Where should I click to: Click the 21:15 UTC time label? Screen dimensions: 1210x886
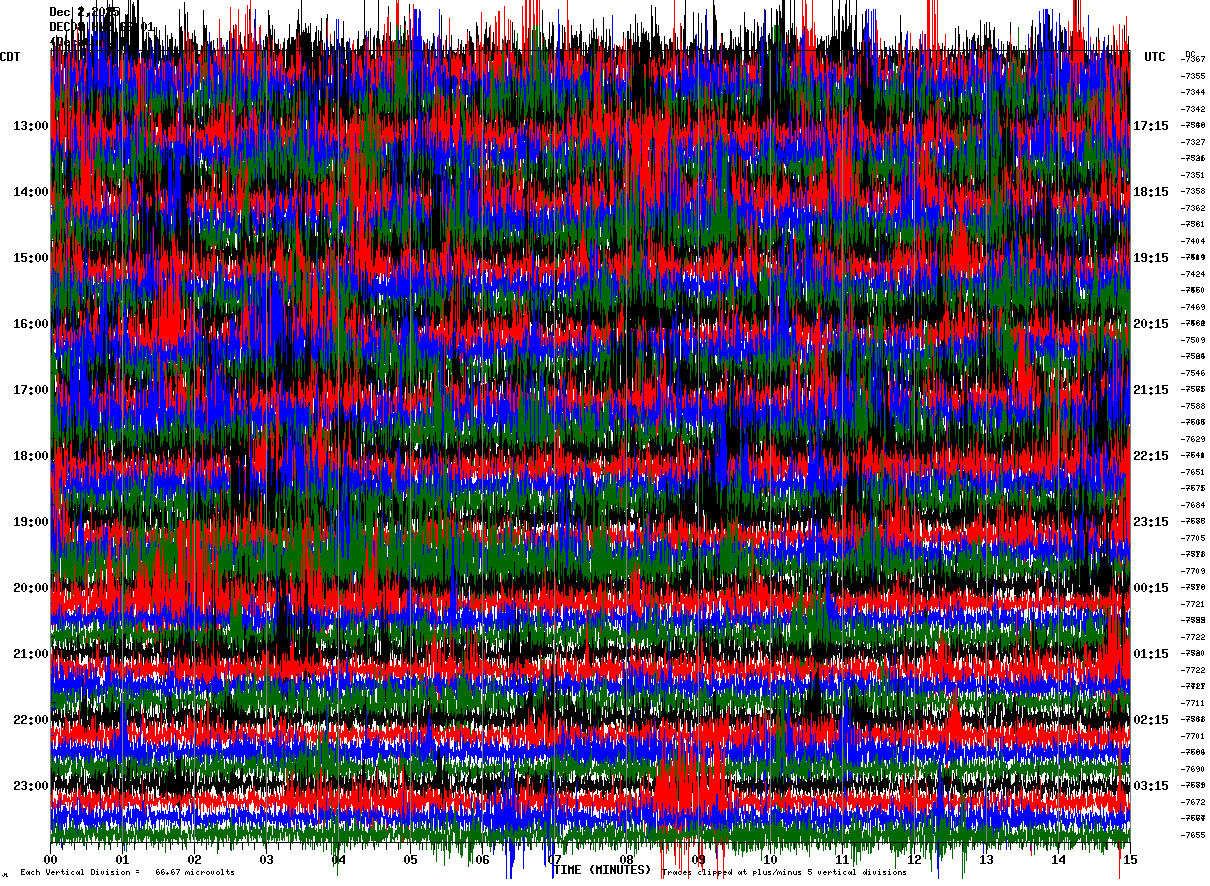tap(1151, 390)
